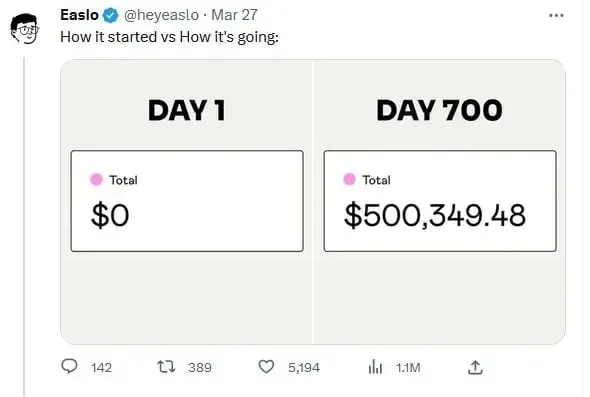Click the 142 replies count
This screenshot has height=397, width=590.
pos(101,367)
